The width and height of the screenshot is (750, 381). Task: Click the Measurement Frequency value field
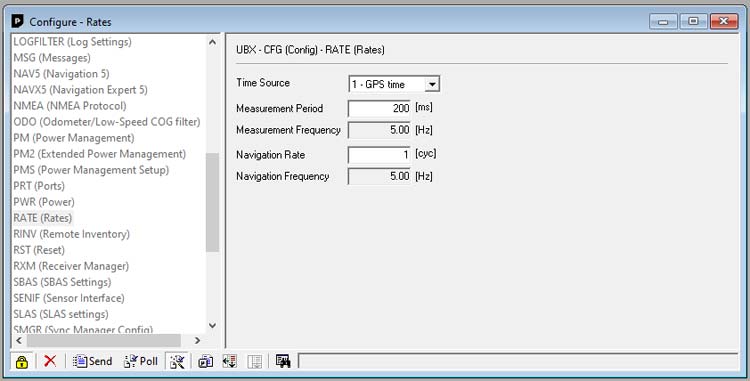pyautogui.click(x=379, y=130)
